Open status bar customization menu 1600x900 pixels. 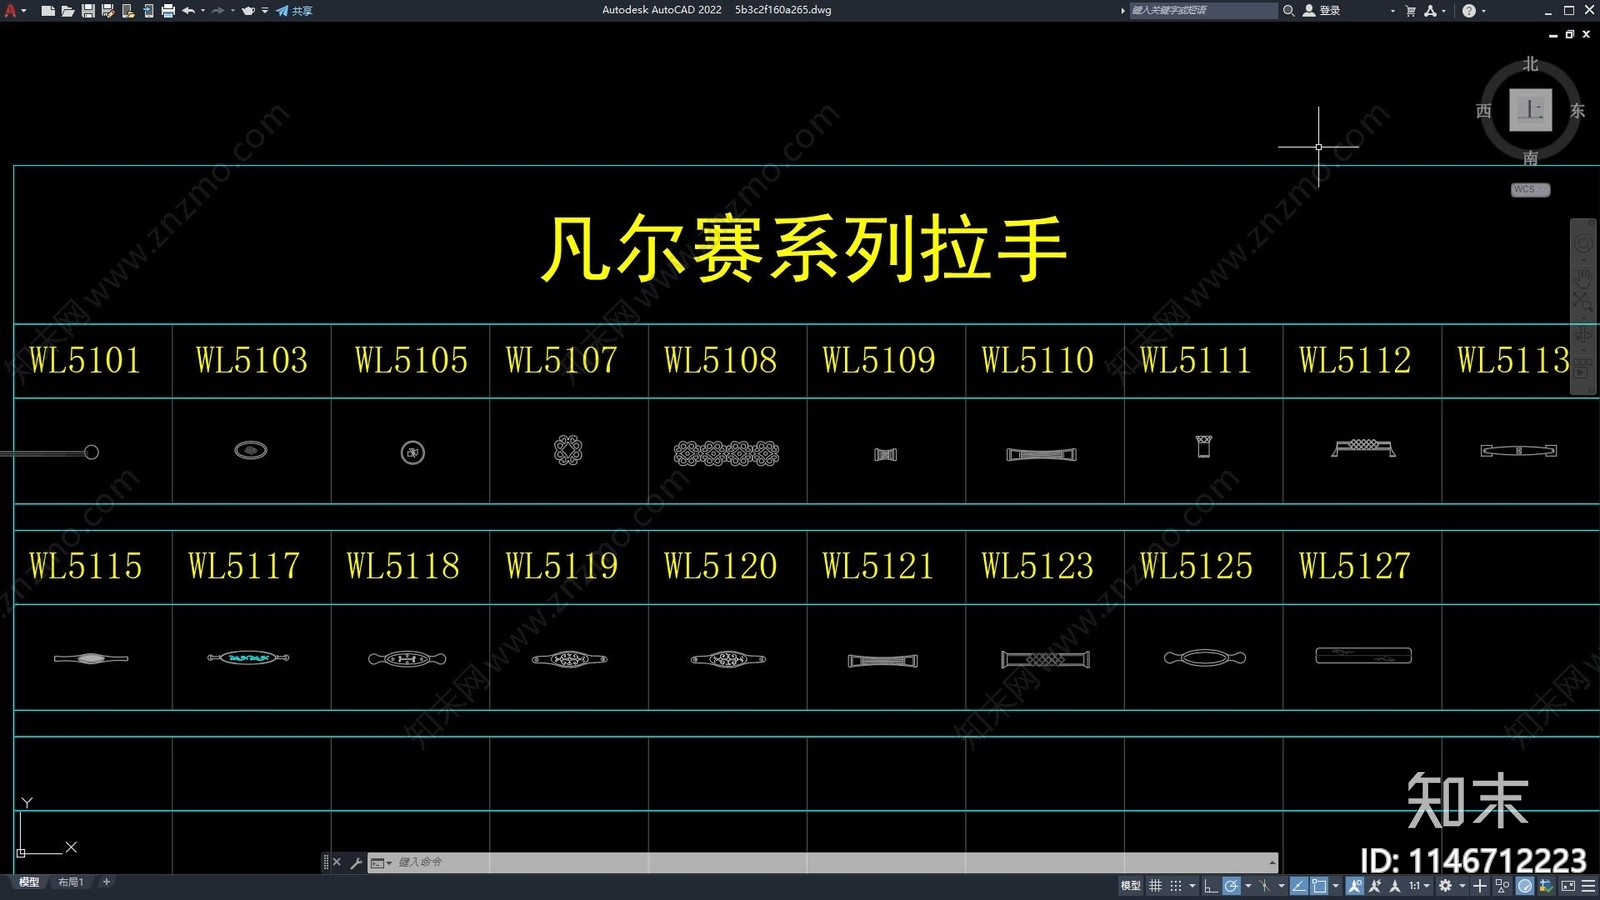pyautogui.click(x=1588, y=886)
